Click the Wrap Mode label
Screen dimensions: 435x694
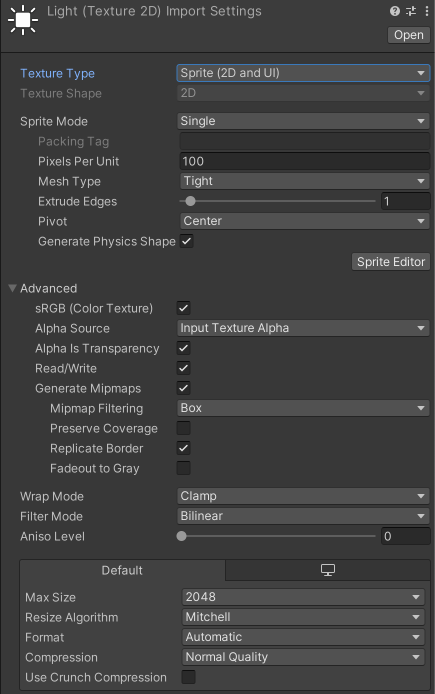click(52, 497)
